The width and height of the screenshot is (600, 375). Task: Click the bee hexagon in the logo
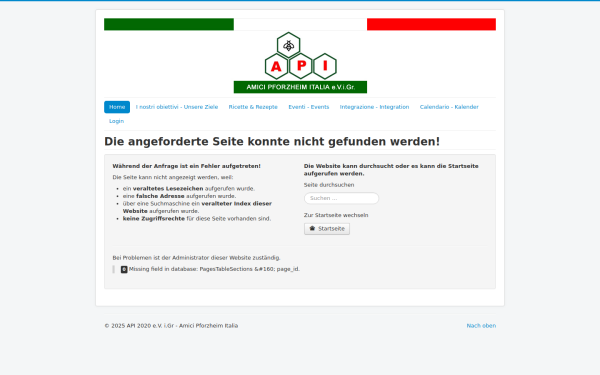coord(289,45)
